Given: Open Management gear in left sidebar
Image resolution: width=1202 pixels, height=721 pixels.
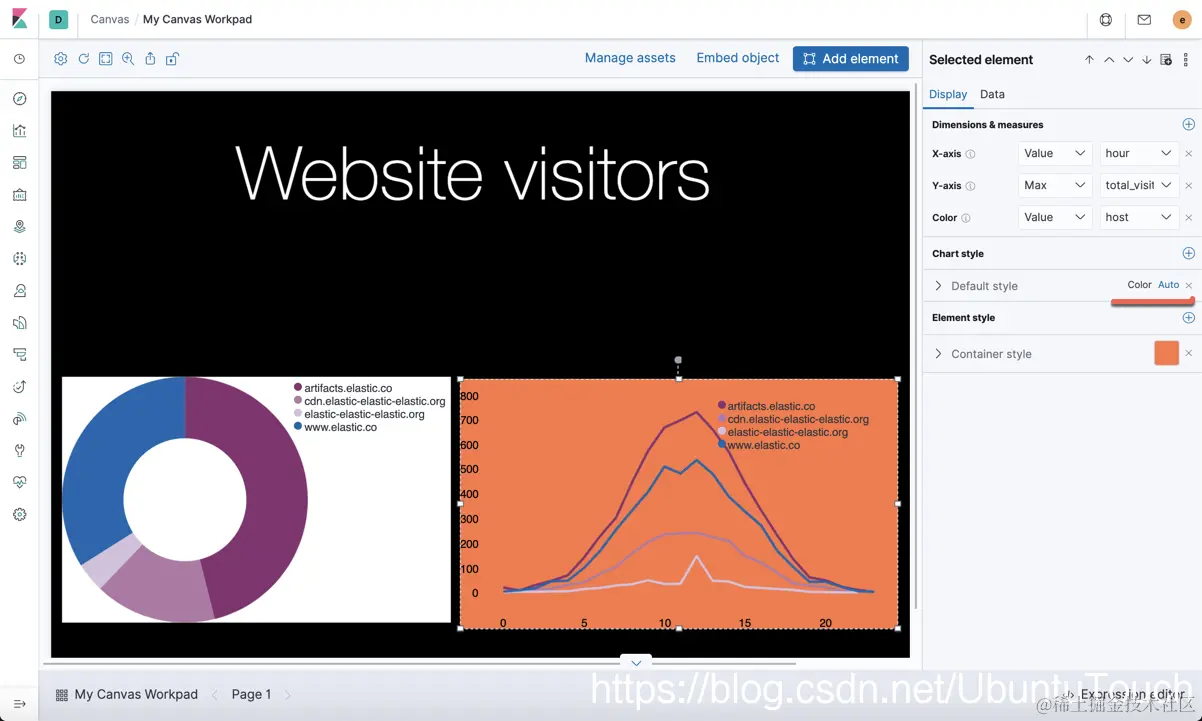Looking at the screenshot, I should (x=19, y=515).
